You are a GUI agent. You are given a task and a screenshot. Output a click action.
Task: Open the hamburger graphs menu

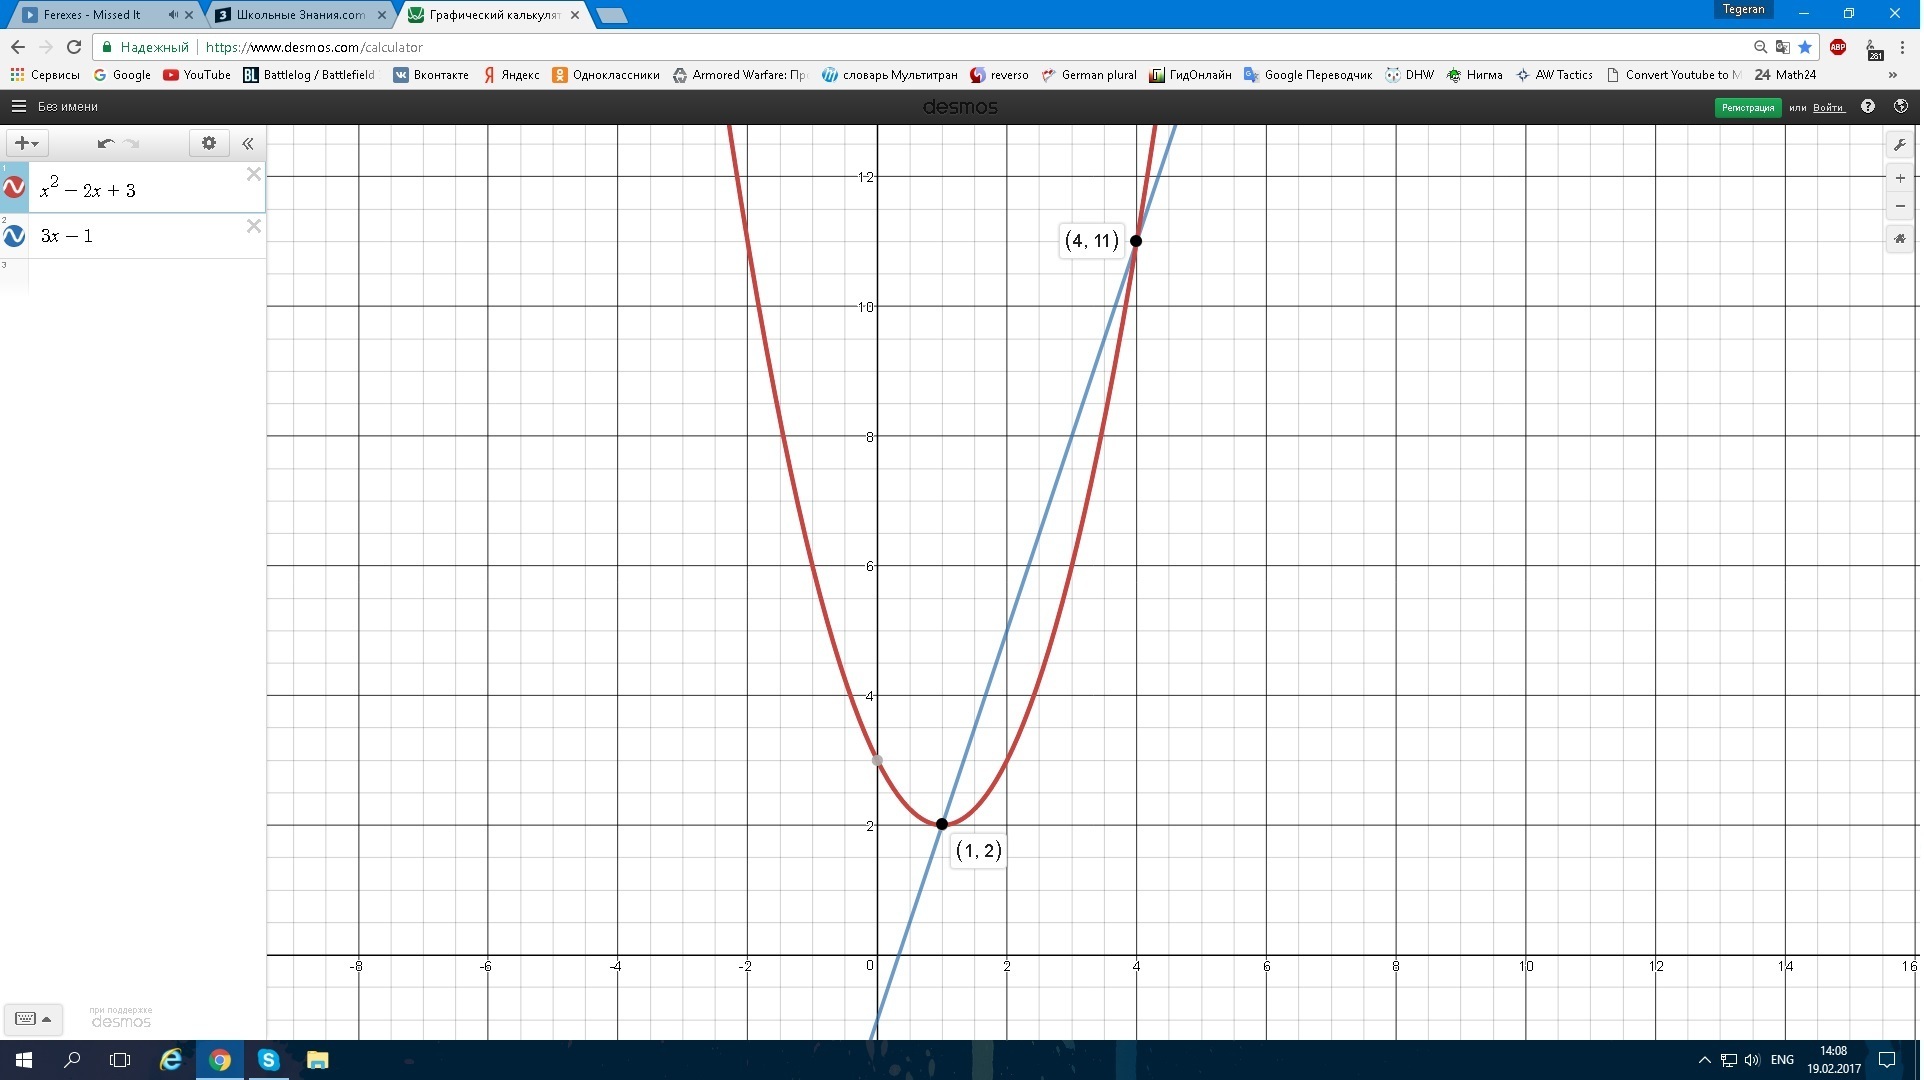click(x=18, y=106)
